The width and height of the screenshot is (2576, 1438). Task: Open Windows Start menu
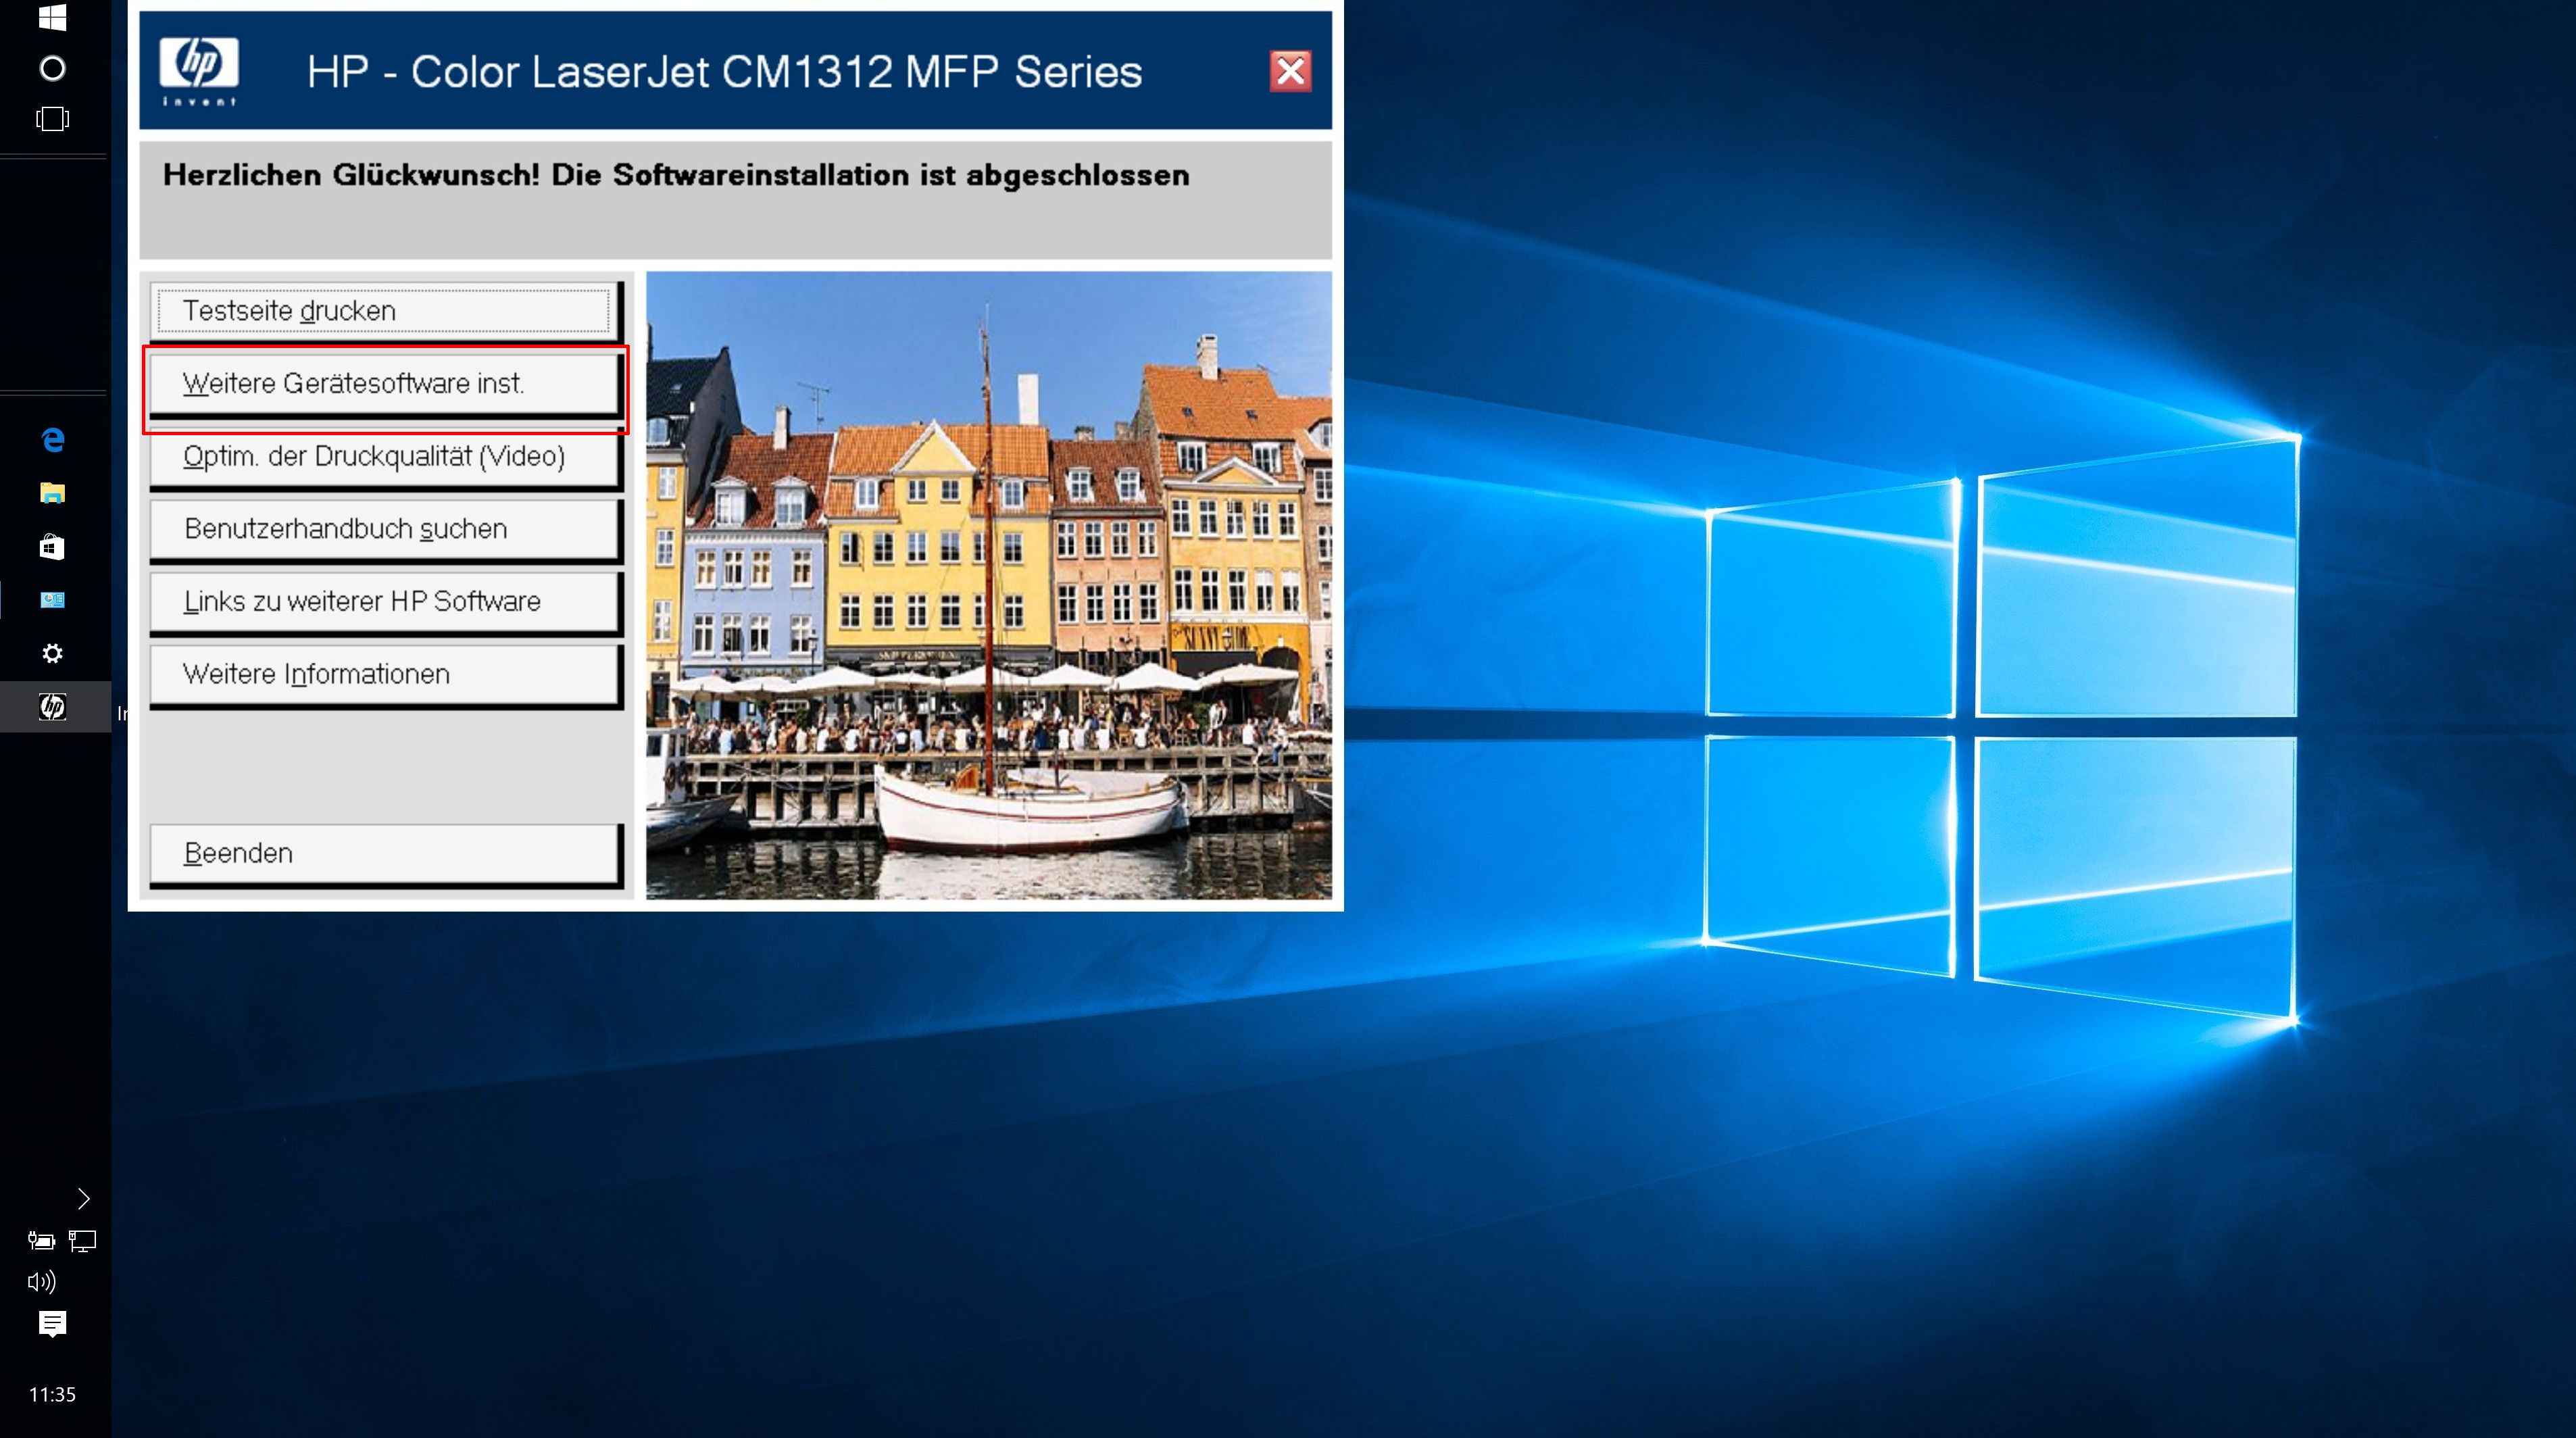pos(53,17)
